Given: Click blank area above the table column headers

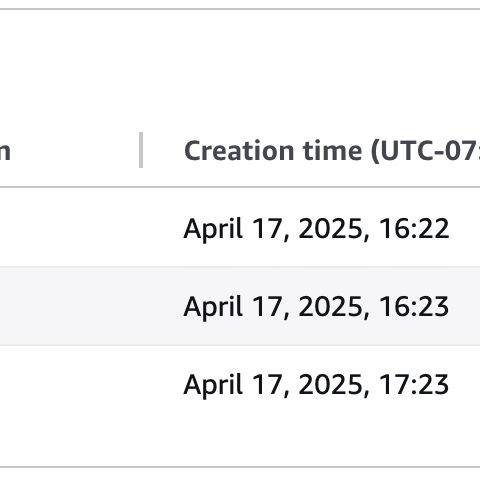Looking at the screenshot, I should 240,67.
